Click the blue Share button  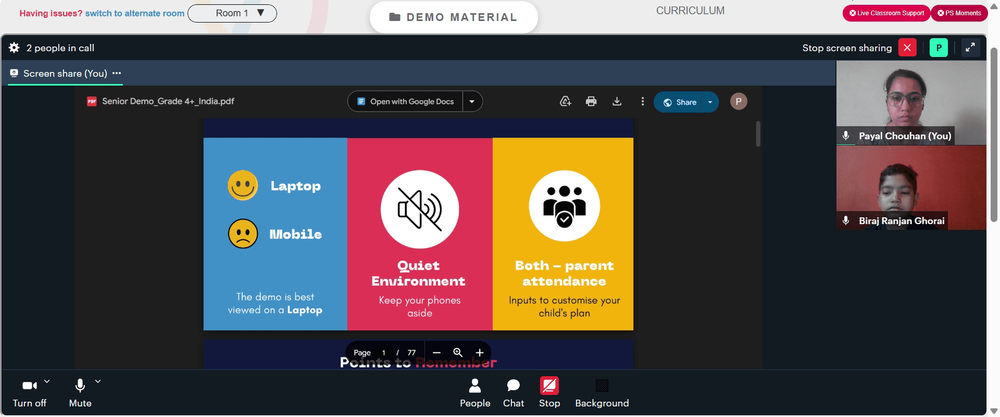pos(679,102)
